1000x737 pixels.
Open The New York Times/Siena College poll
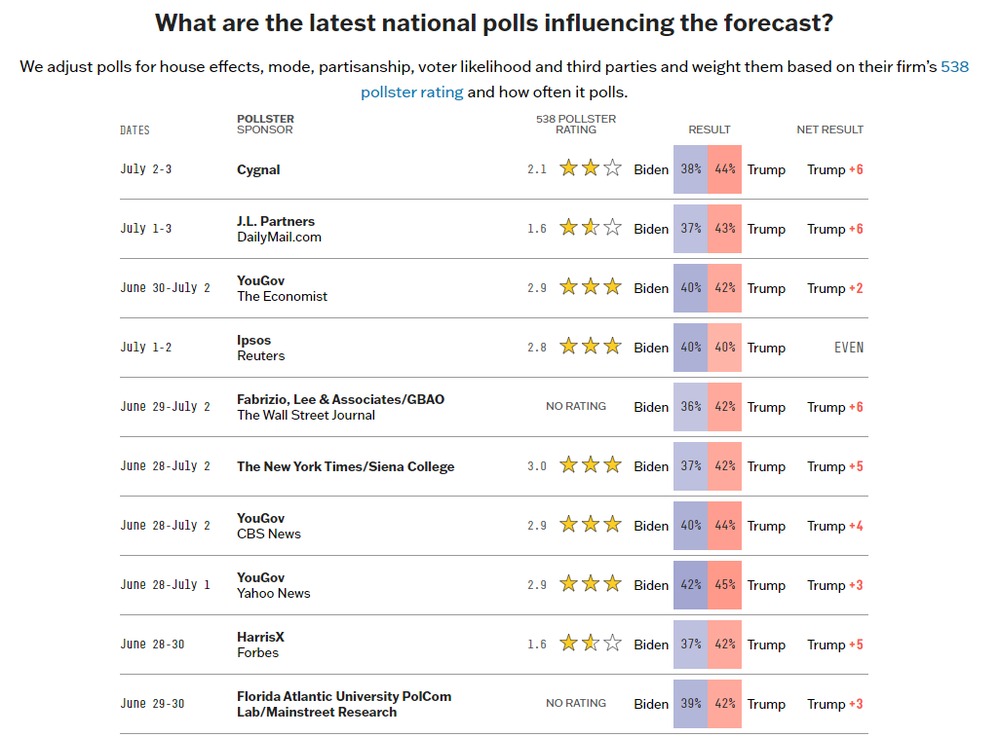[x=346, y=466]
